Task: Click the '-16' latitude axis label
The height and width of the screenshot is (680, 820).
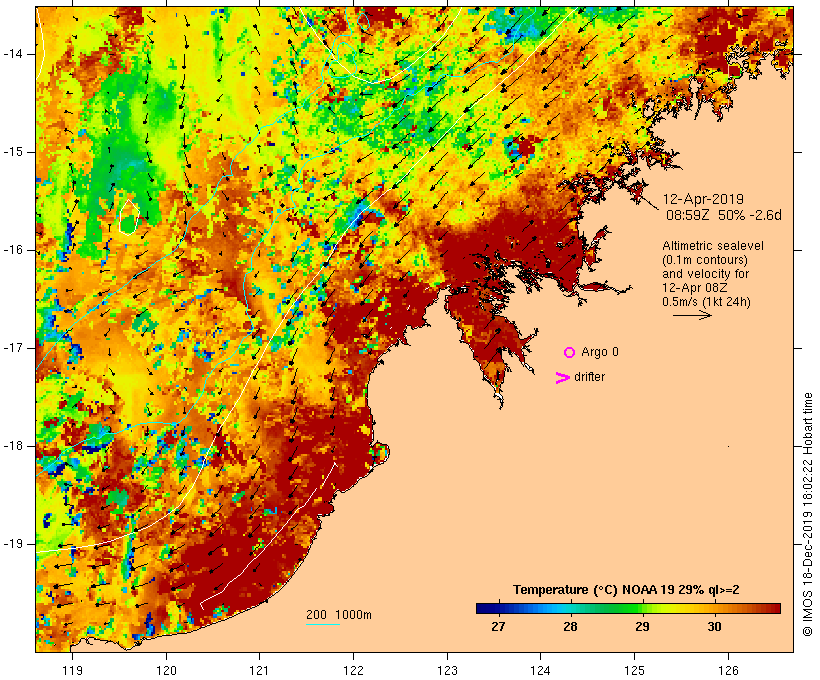Action: (13, 250)
